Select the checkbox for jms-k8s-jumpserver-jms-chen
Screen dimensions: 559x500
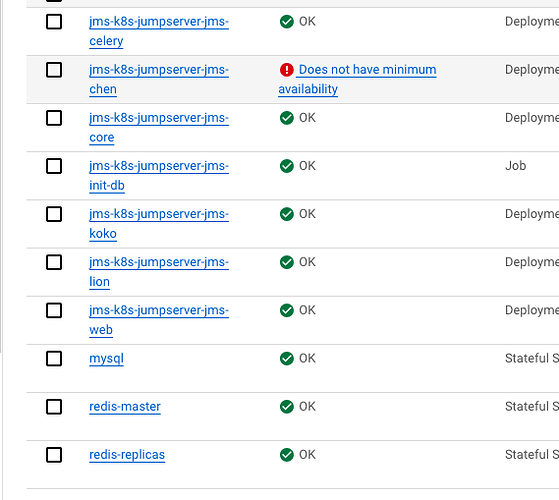(x=54, y=70)
